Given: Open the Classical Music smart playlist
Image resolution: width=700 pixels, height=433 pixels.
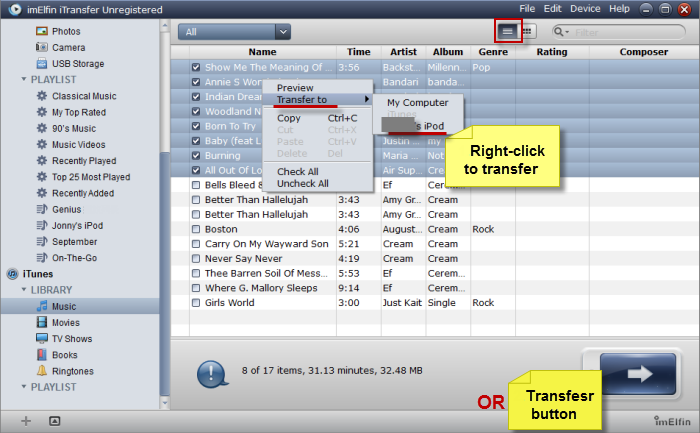Looking at the screenshot, I should pyautogui.click(x=84, y=96).
